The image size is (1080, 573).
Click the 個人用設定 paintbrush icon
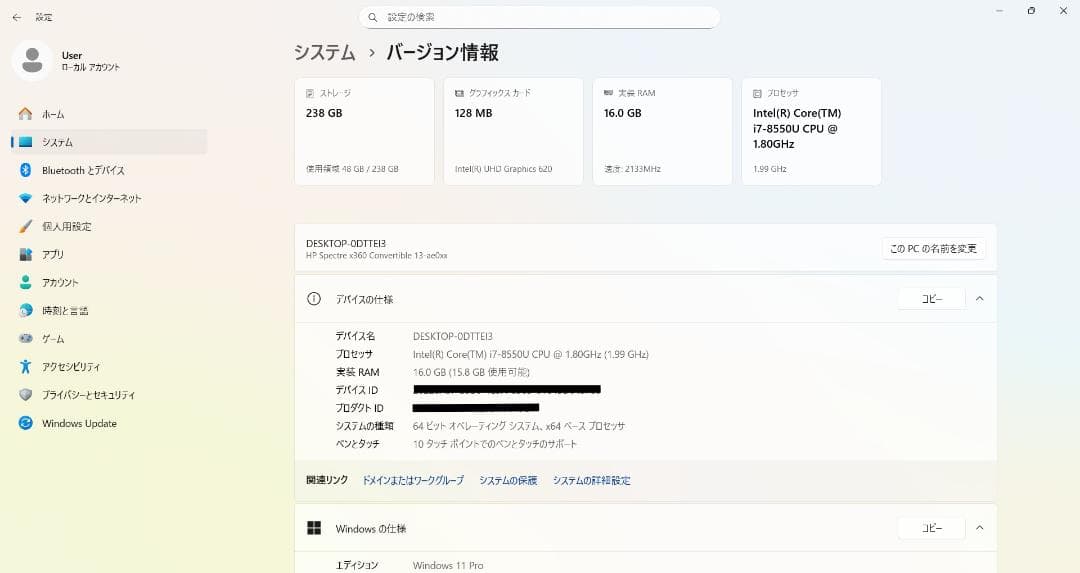point(25,226)
